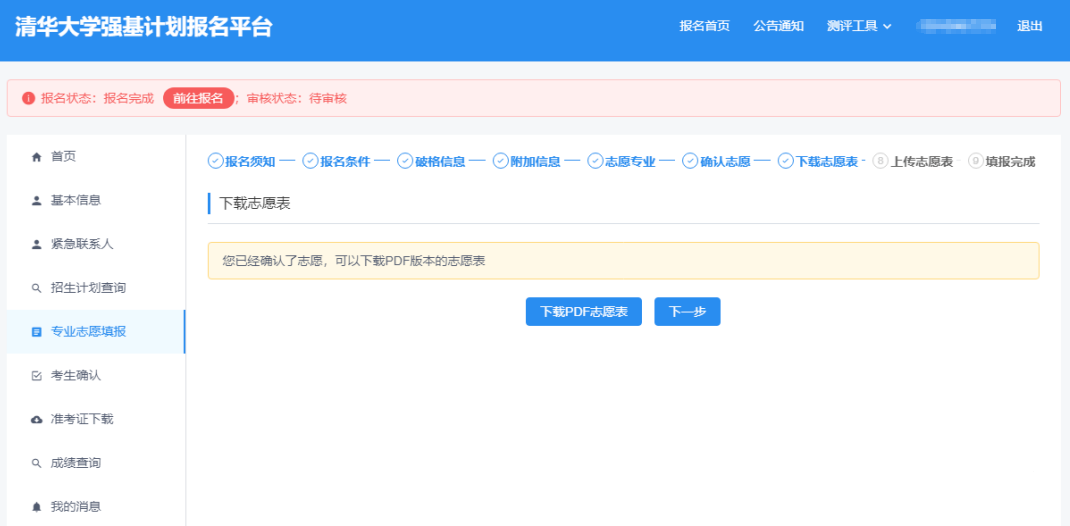
Task: Go to the 报名须知 step label
Action: [x=250, y=162]
